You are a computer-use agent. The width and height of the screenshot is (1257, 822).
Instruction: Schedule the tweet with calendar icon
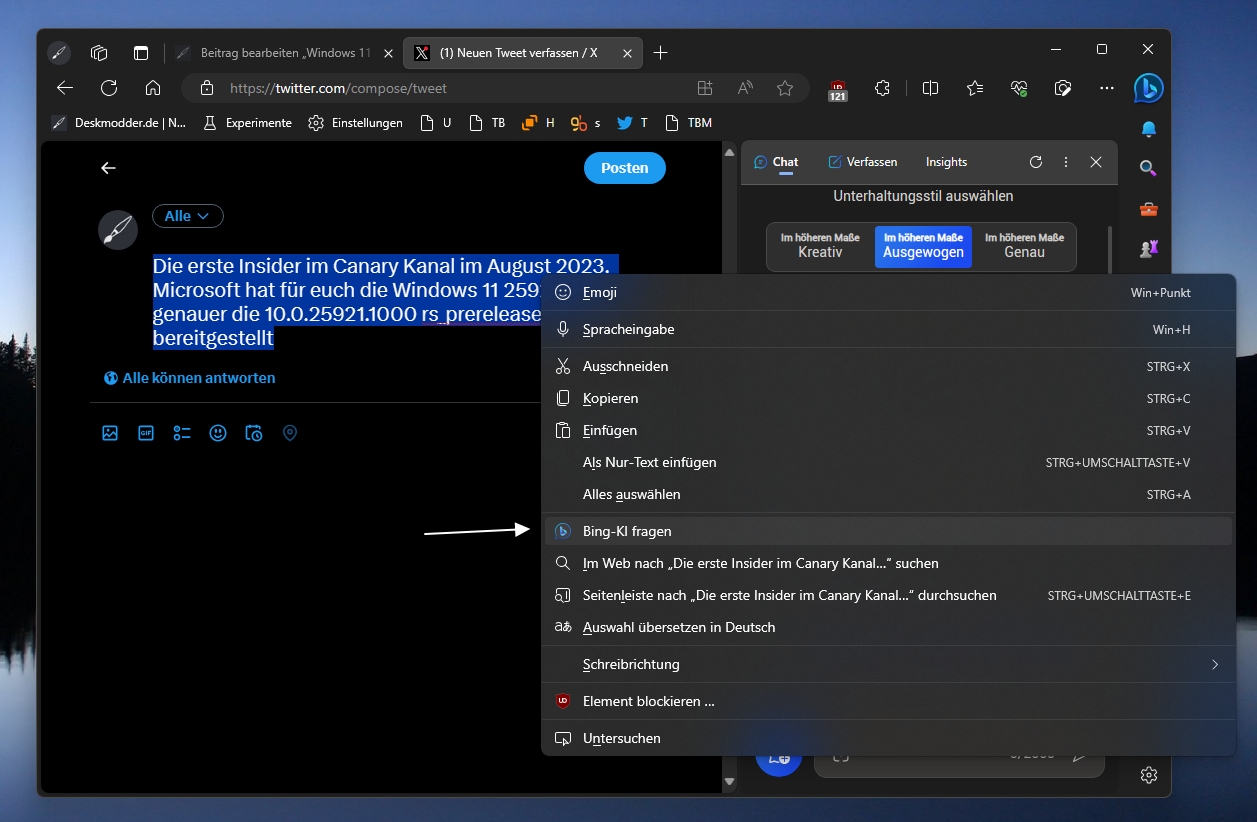[254, 433]
